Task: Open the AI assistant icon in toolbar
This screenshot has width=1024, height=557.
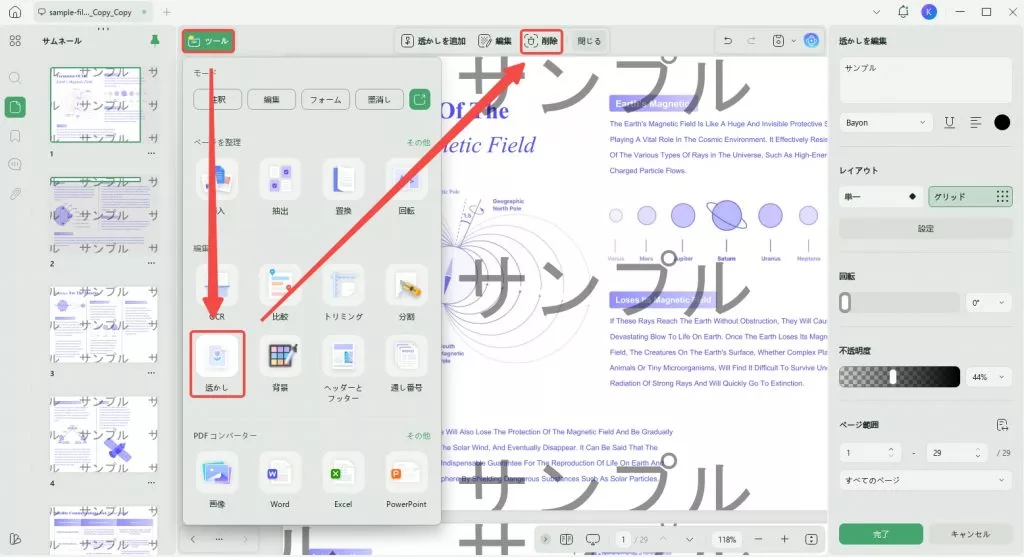Action: [x=811, y=40]
